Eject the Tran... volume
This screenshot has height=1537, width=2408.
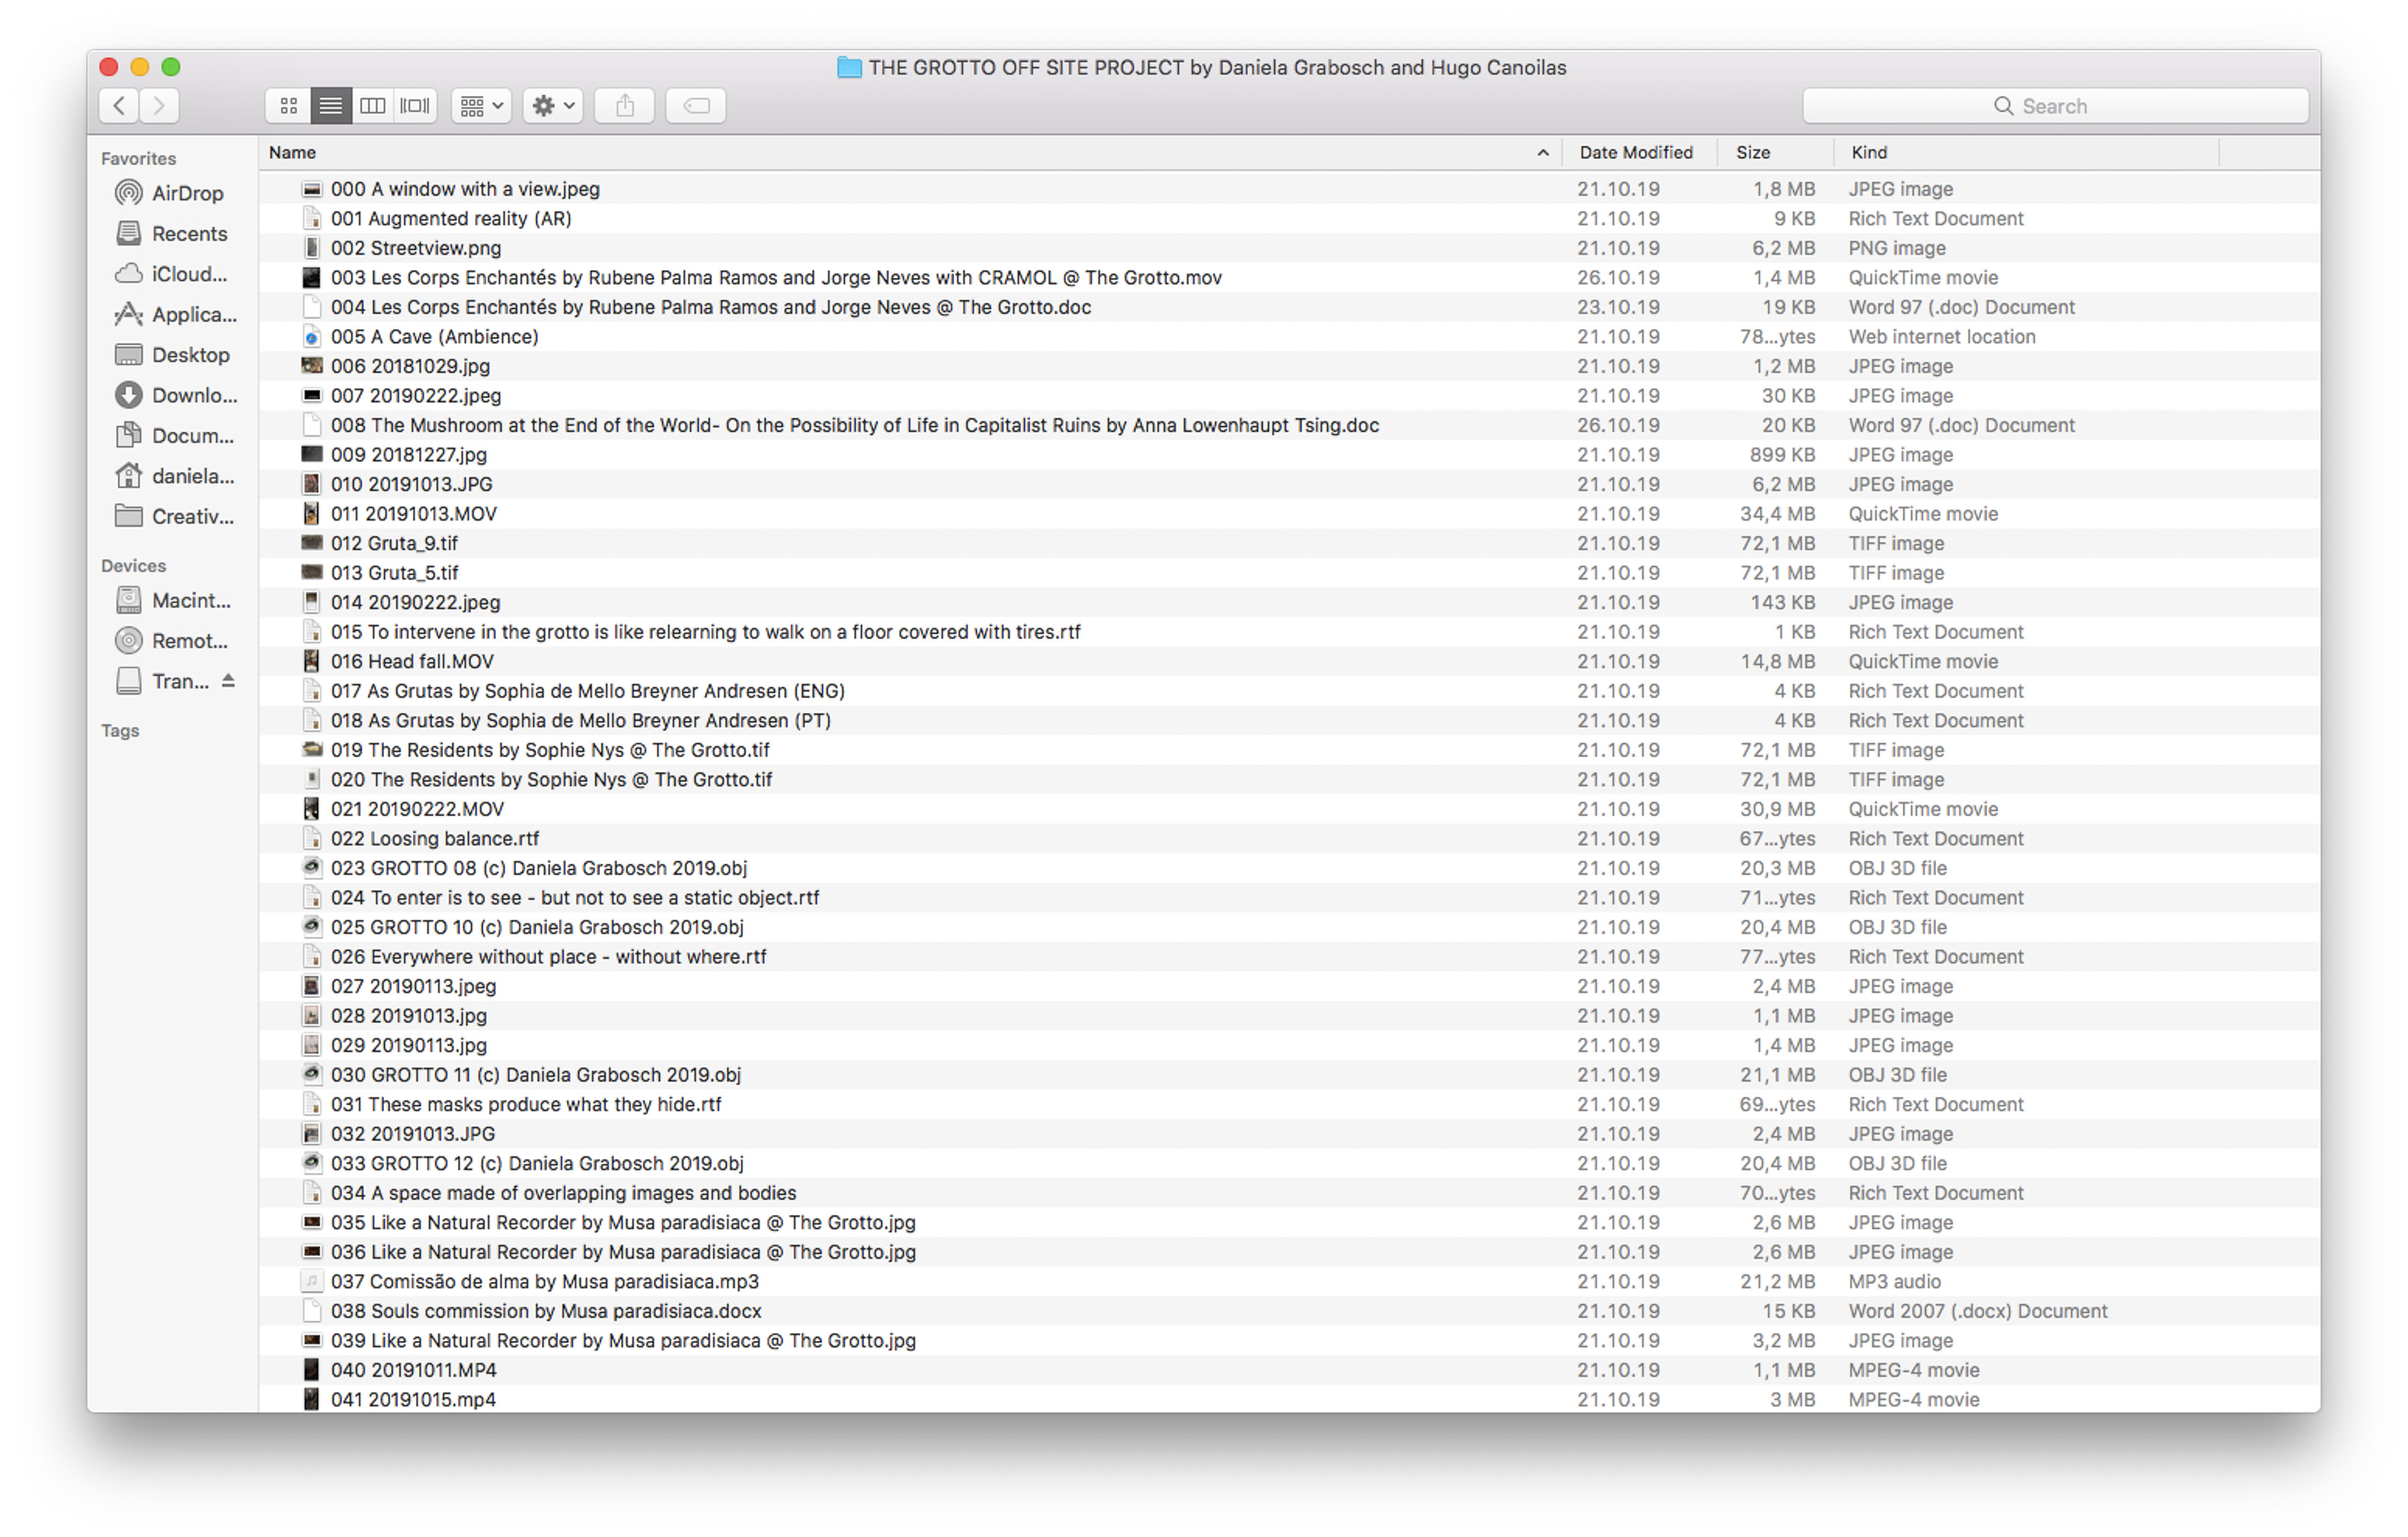(x=228, y=681)
